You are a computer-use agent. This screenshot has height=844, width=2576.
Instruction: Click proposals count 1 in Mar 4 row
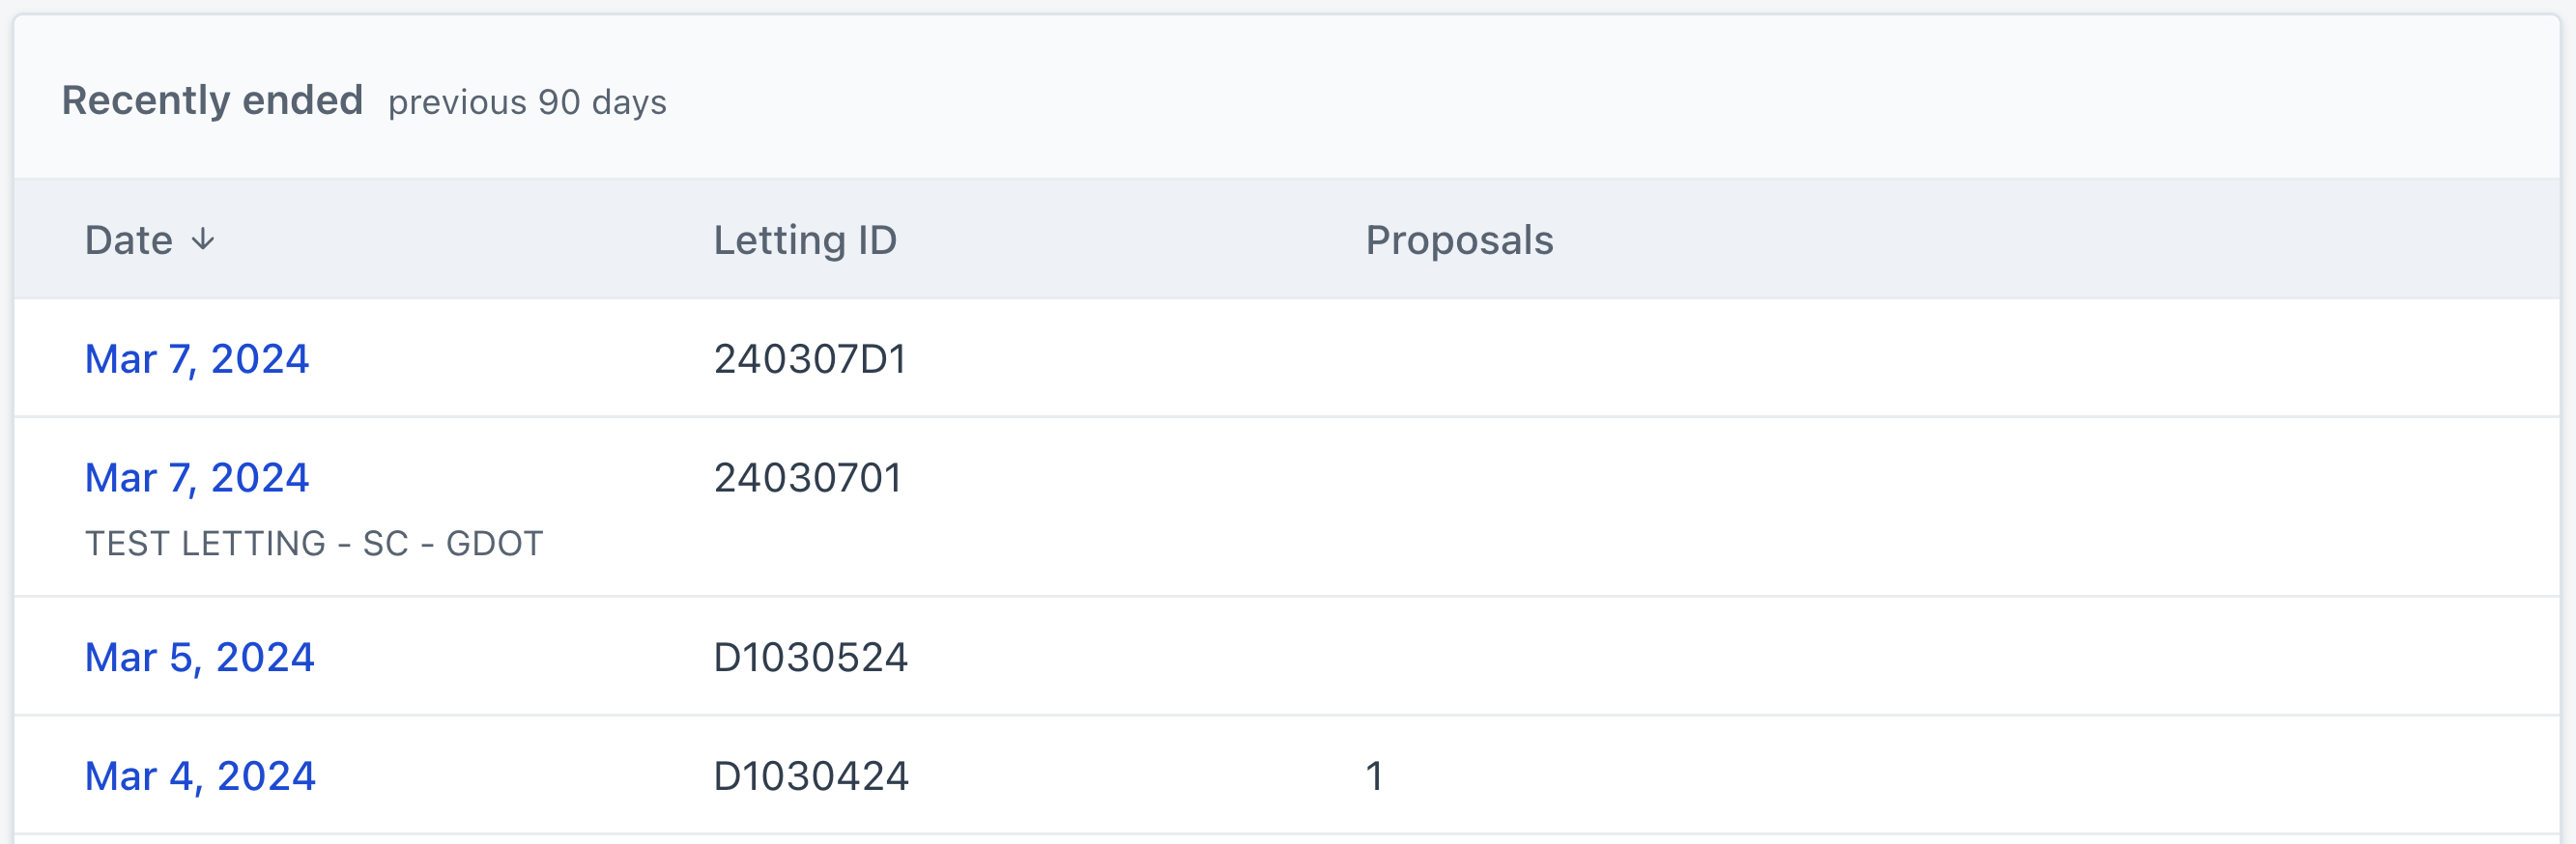(1375, 776)
